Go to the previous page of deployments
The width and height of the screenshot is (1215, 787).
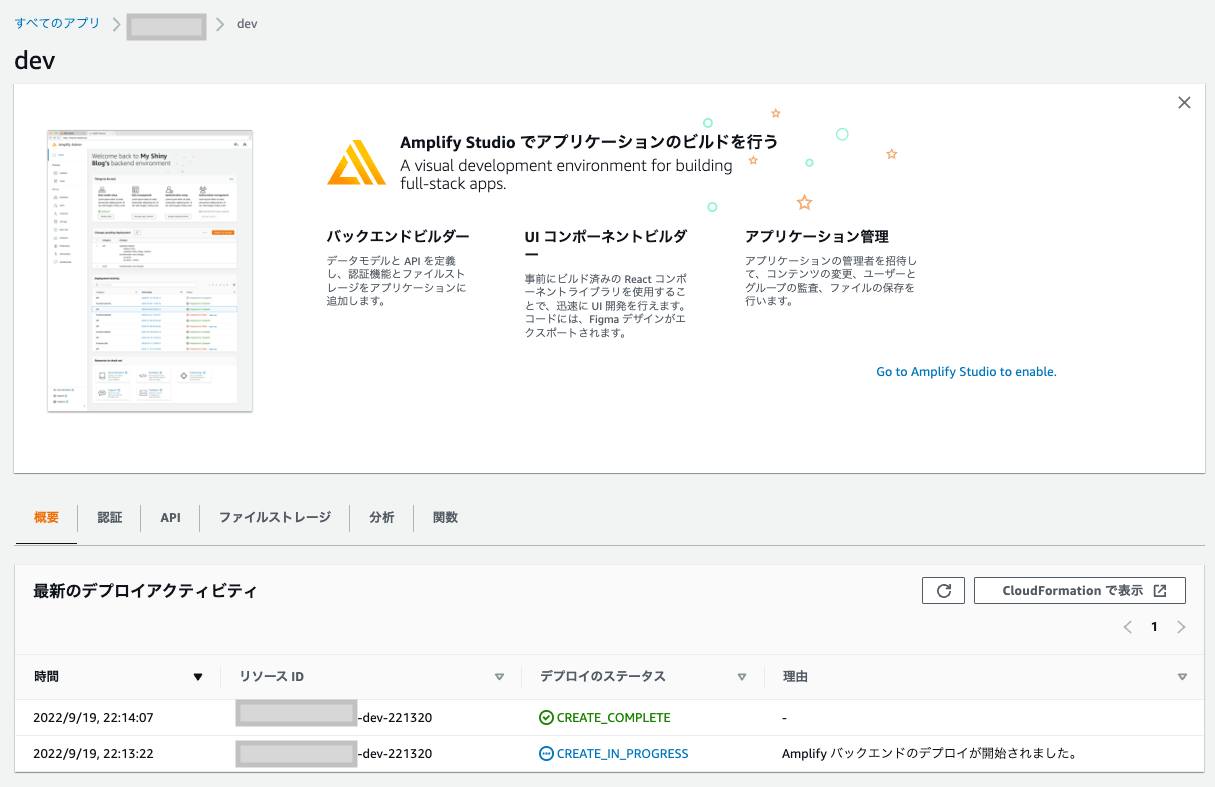coord(1127,626)
